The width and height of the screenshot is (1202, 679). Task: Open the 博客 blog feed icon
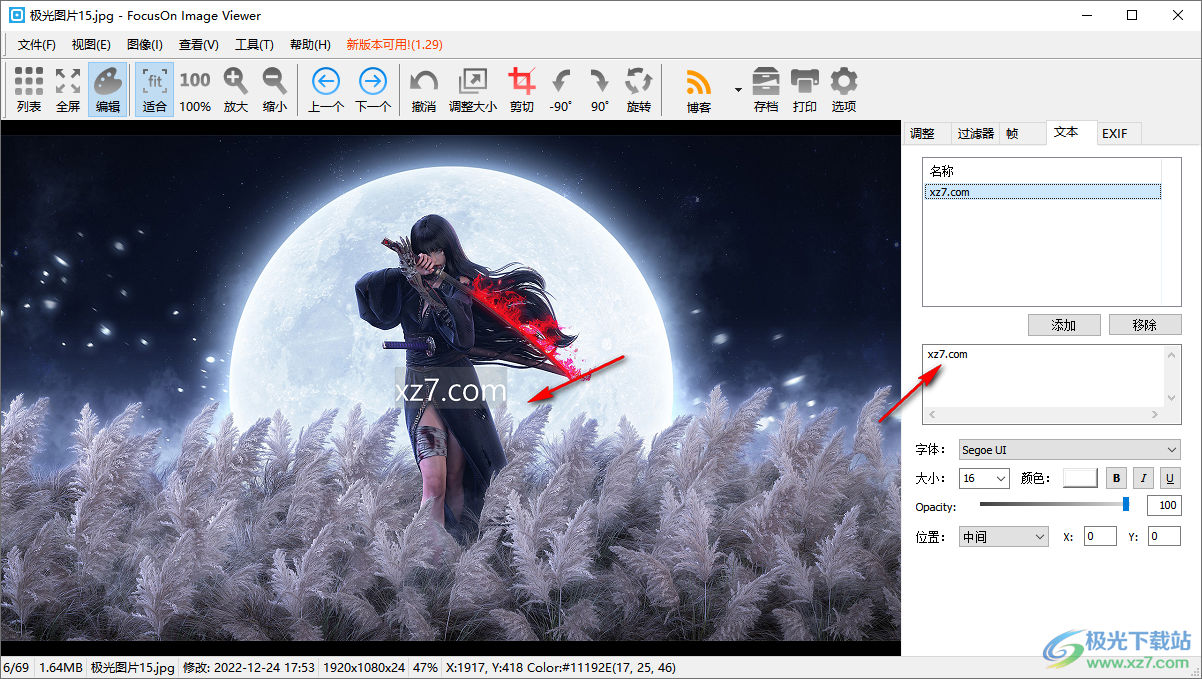point(698,90)
